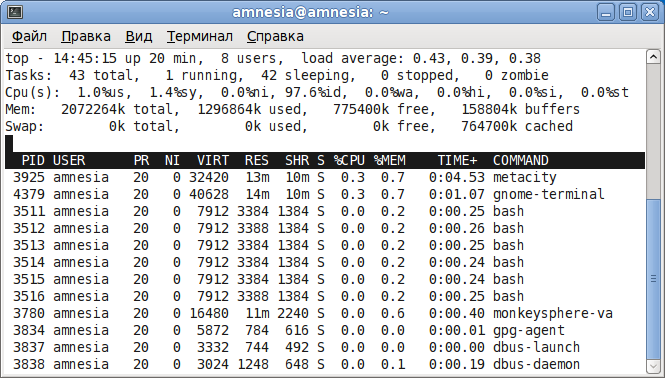This screenshot has width=665, height=378.
Task: Open the Правка menu
Action: coord(86,36)
